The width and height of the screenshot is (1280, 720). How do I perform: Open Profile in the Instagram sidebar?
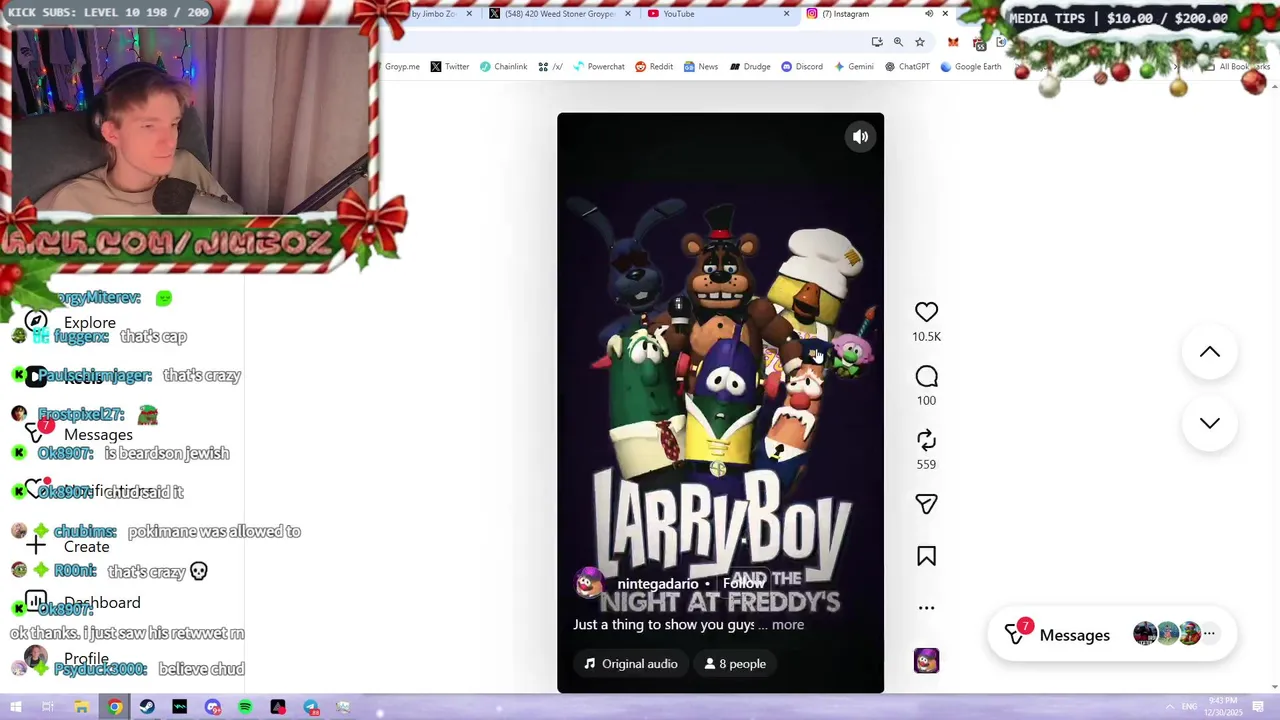point(67,658)
